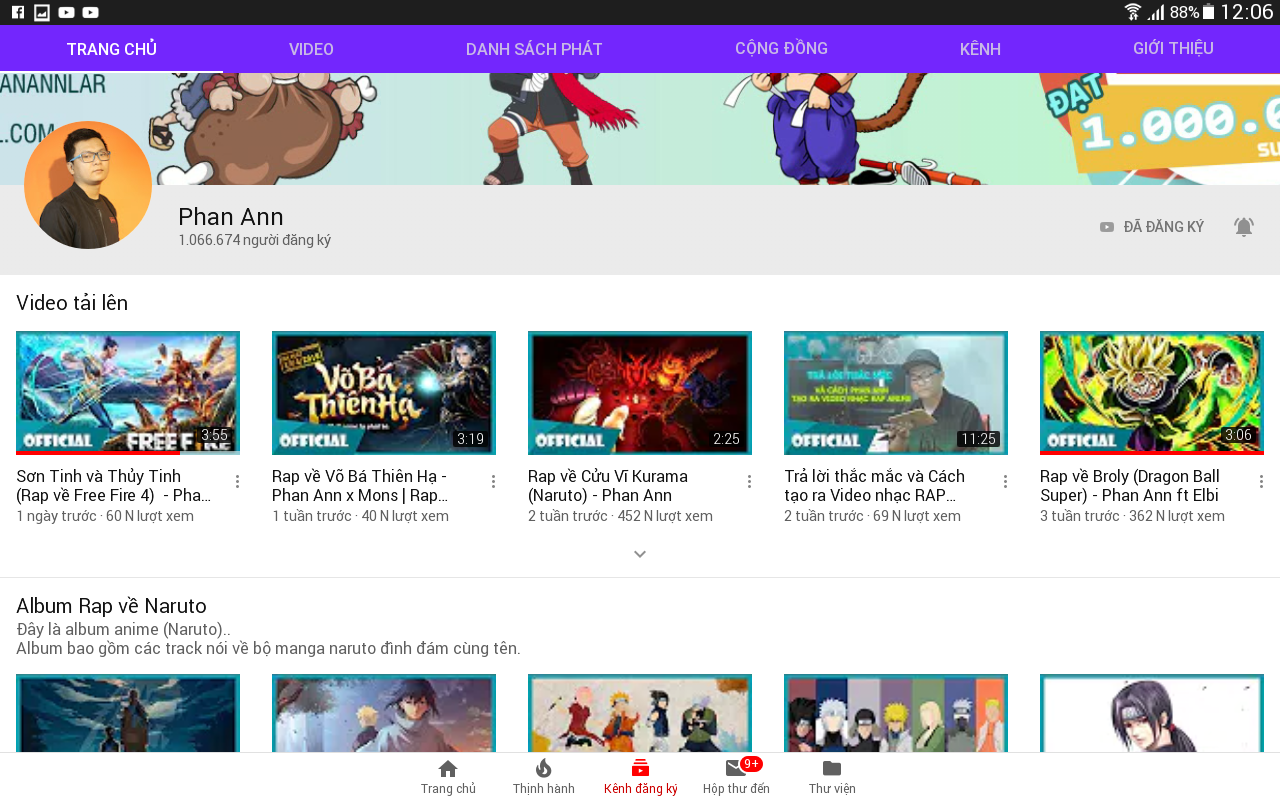Tap subscriber count 1.066.674 người đăng ký
Viewport: 1280px width, 800px height.
click(x=254, y=240)
